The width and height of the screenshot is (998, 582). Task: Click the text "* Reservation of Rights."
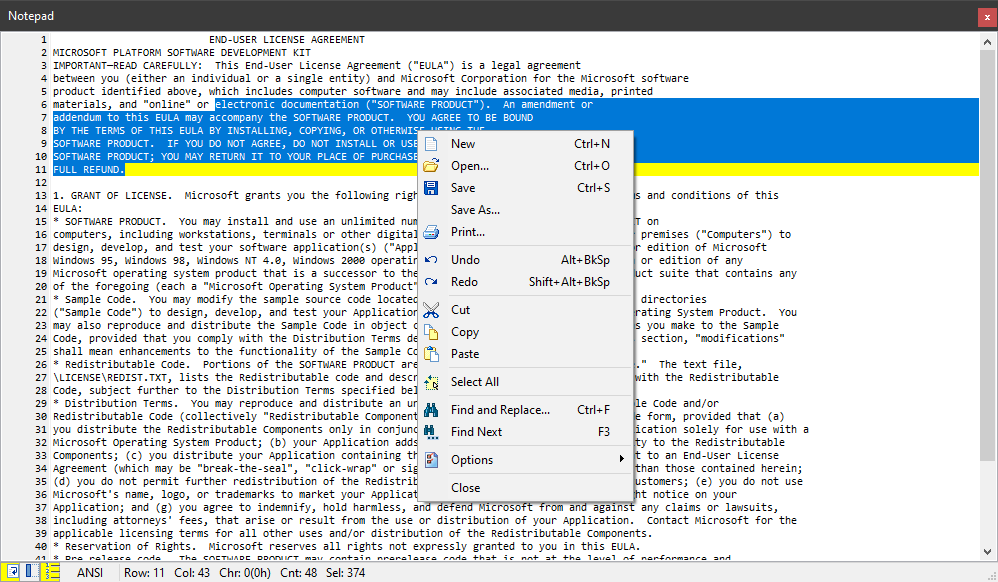pos(125,546)
